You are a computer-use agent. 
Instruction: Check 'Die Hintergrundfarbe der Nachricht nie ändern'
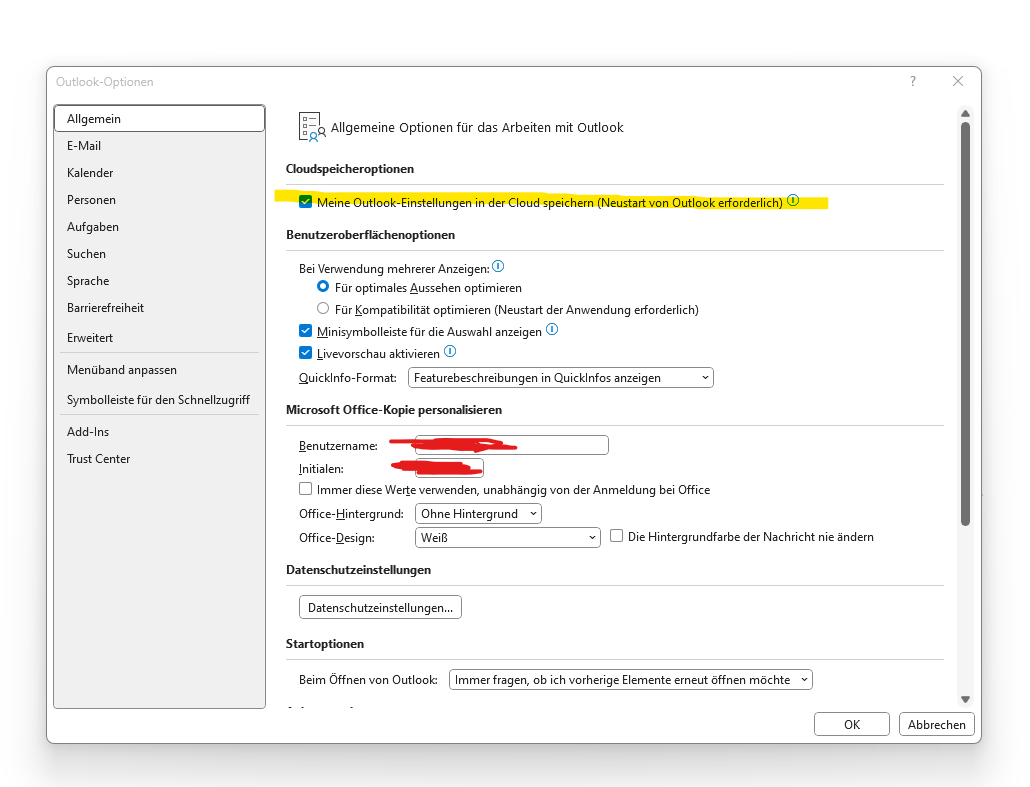616,536
